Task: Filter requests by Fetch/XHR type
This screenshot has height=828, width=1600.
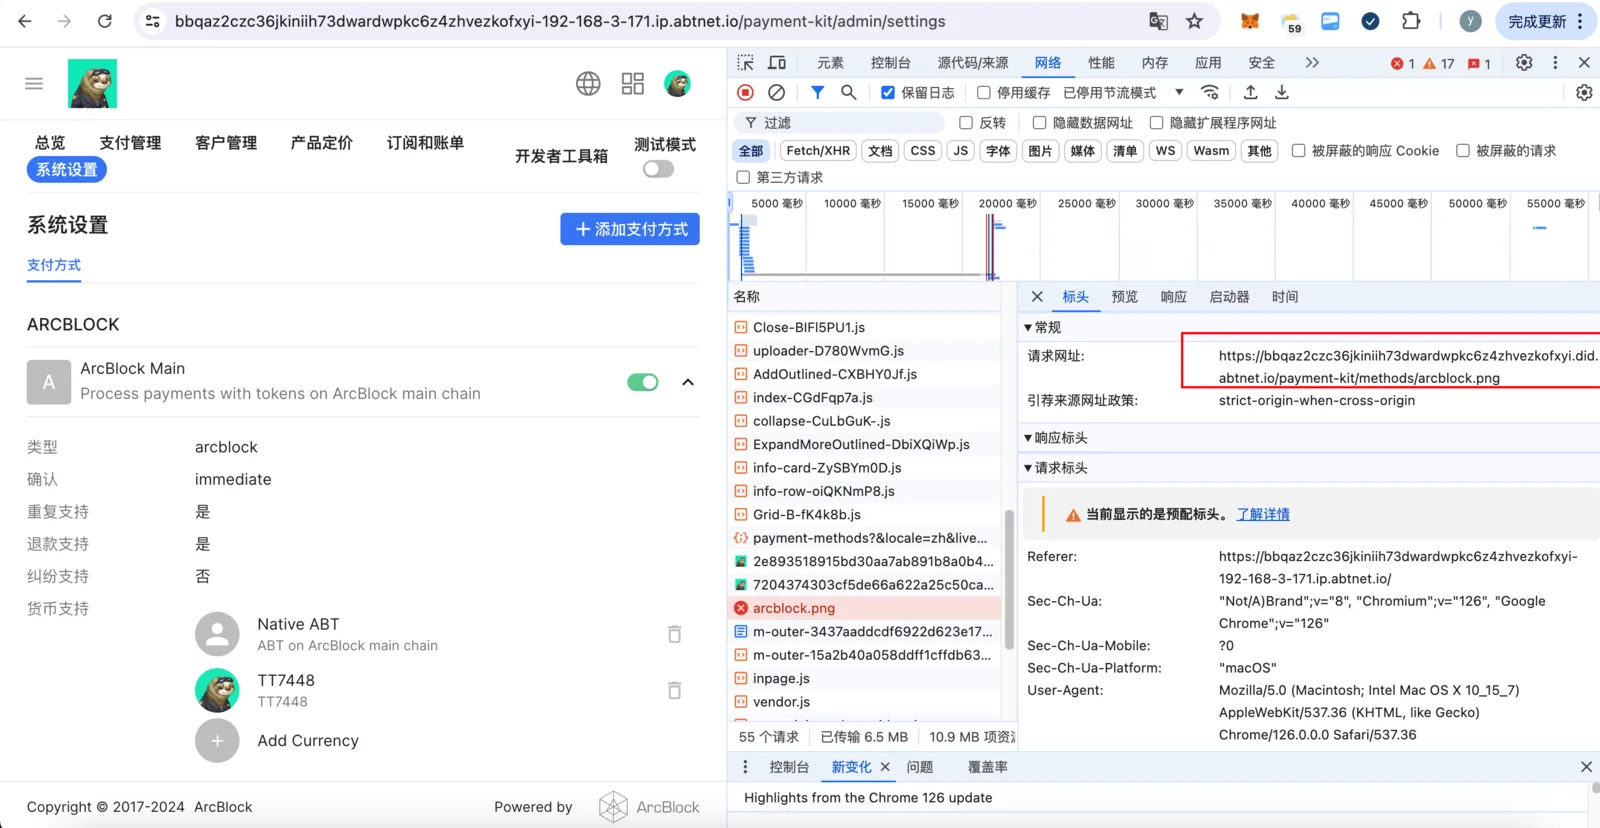Action: [x=818, y=151]
